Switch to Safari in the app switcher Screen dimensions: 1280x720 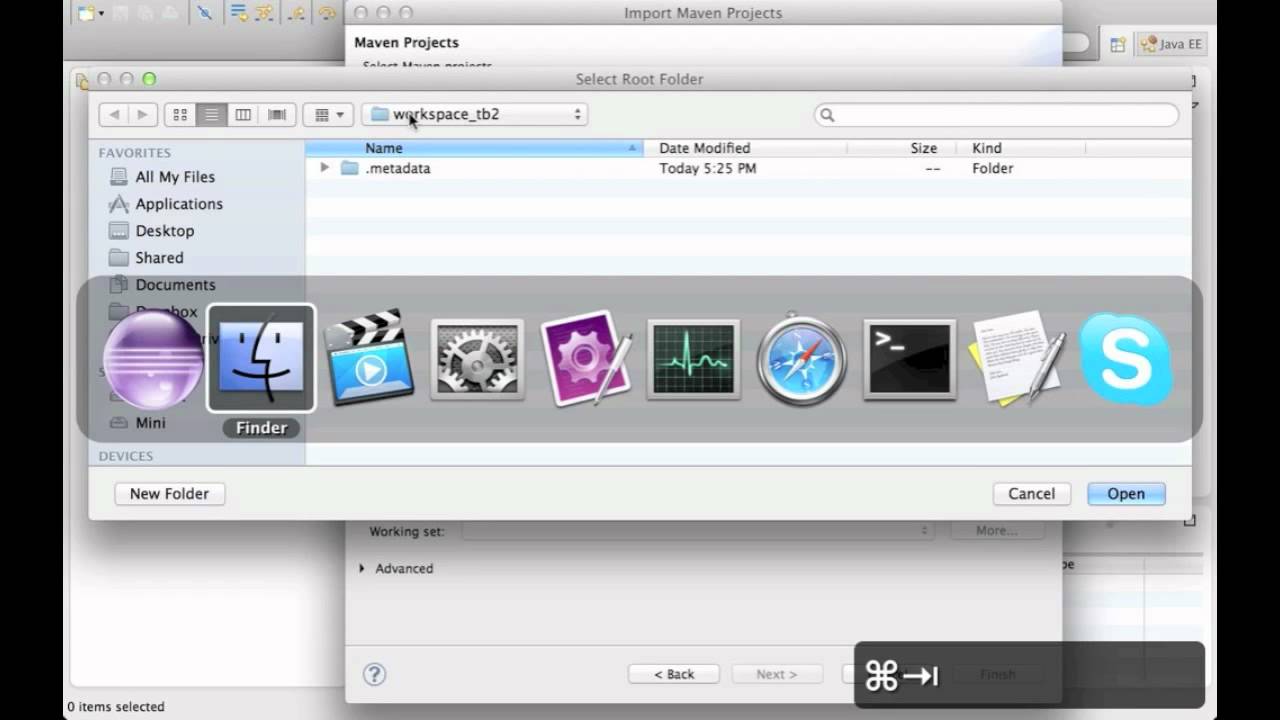point(802,360)
